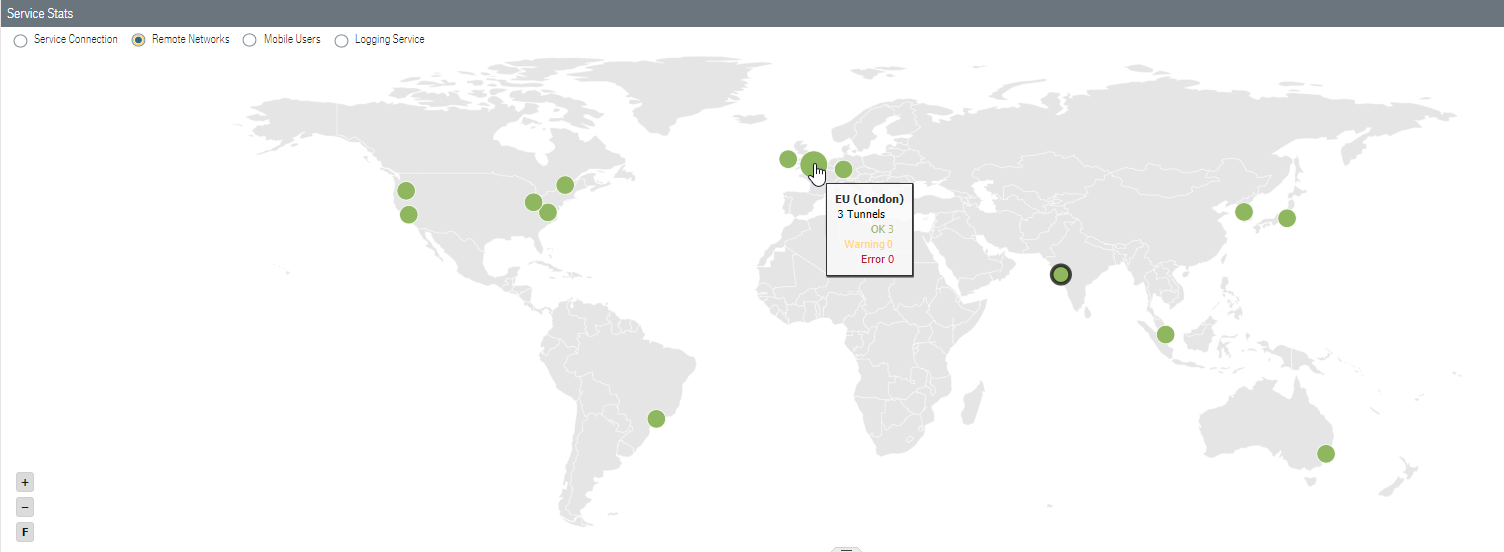Image resolution: width=1504 pixels, height=552 pixels.
Task: Click the Error 0 status line
Action: click(877, 259)
